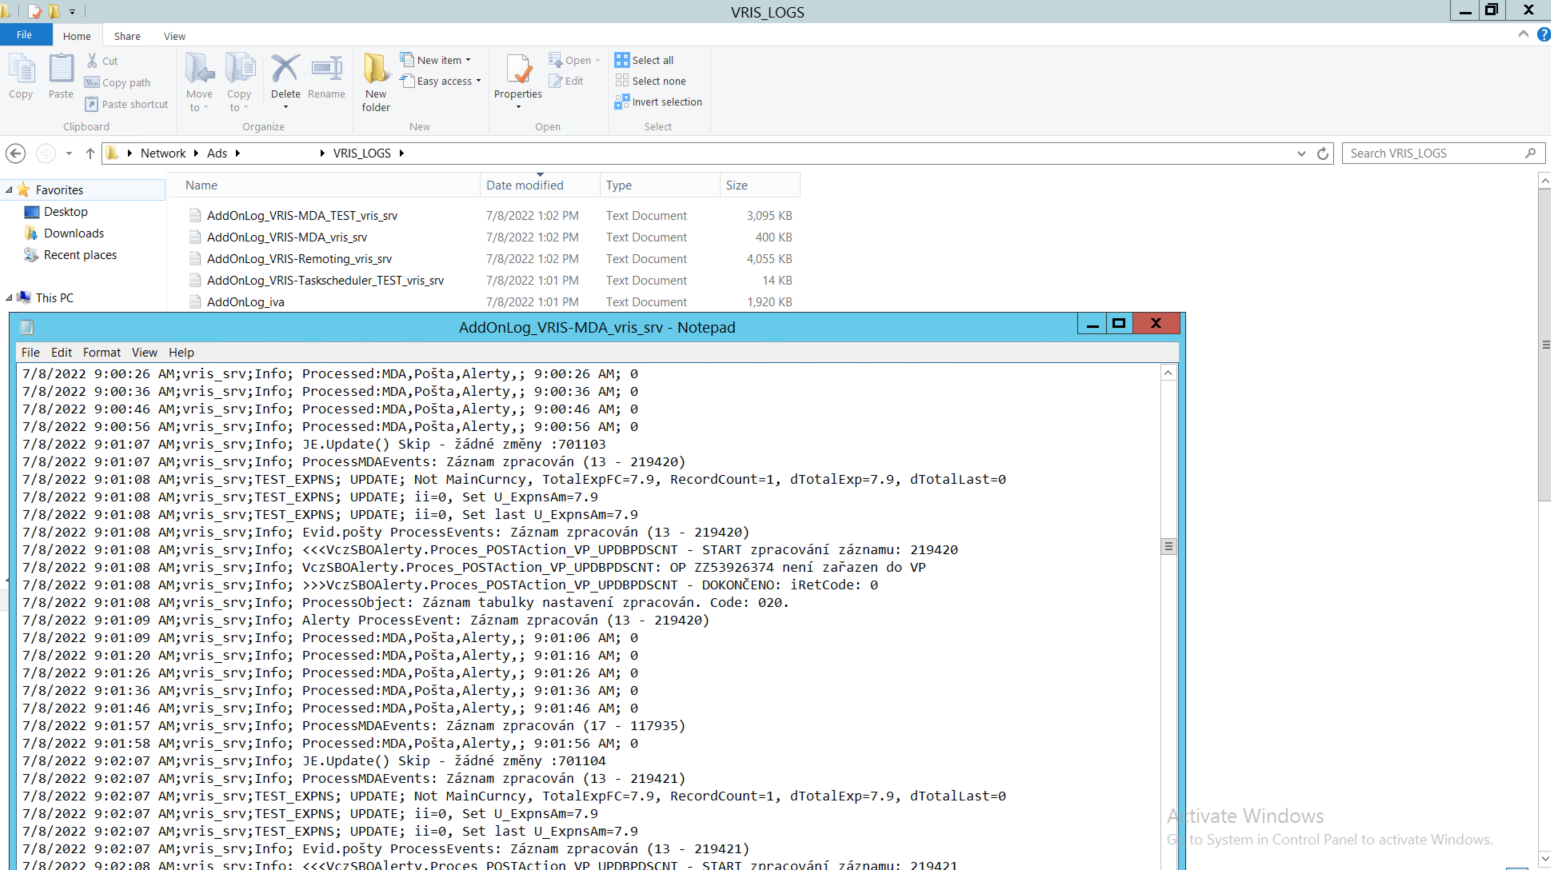Image resolution: width=1551 pixels, height=870 pixels.
Task: Collapse the ribbon with chevron arrow
Action: [1523, 34]
